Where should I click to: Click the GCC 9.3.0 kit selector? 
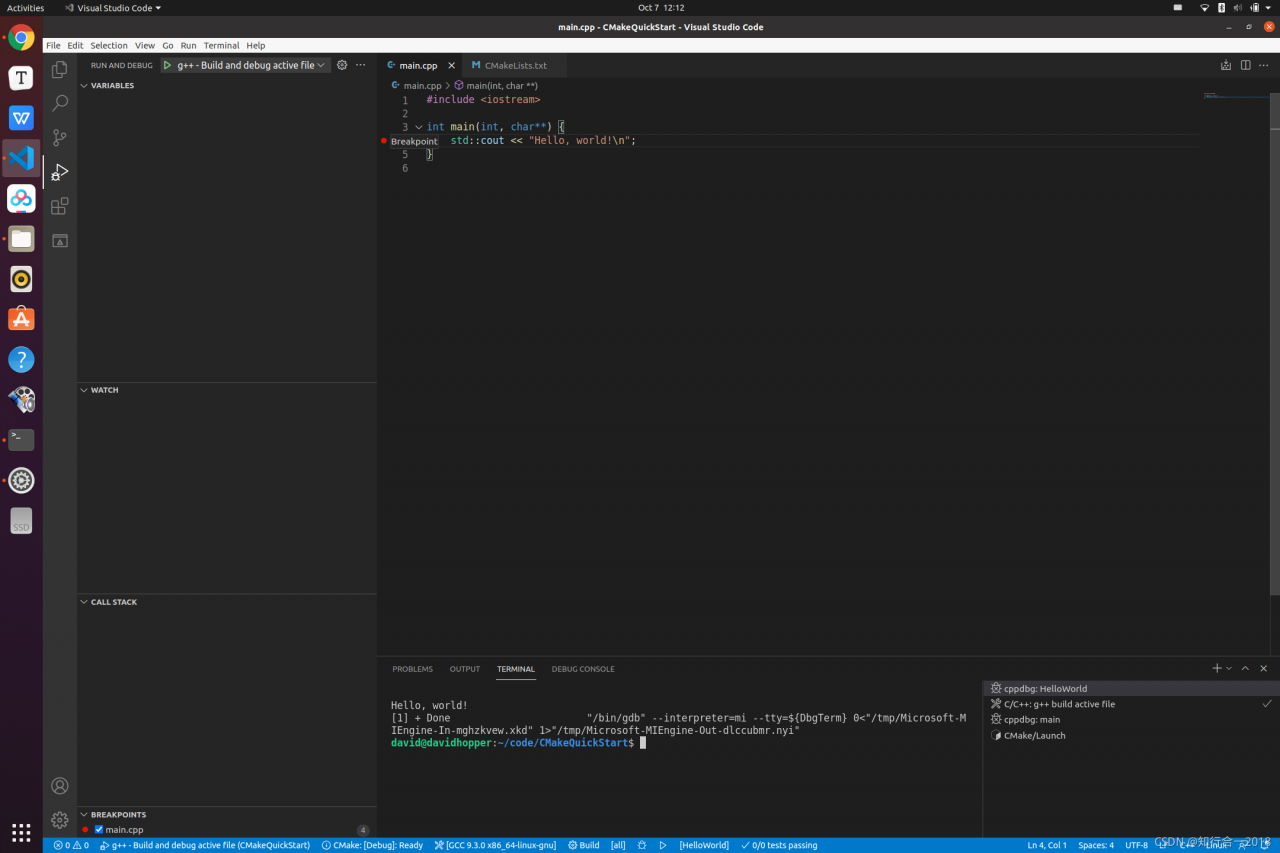click(495, 845)
